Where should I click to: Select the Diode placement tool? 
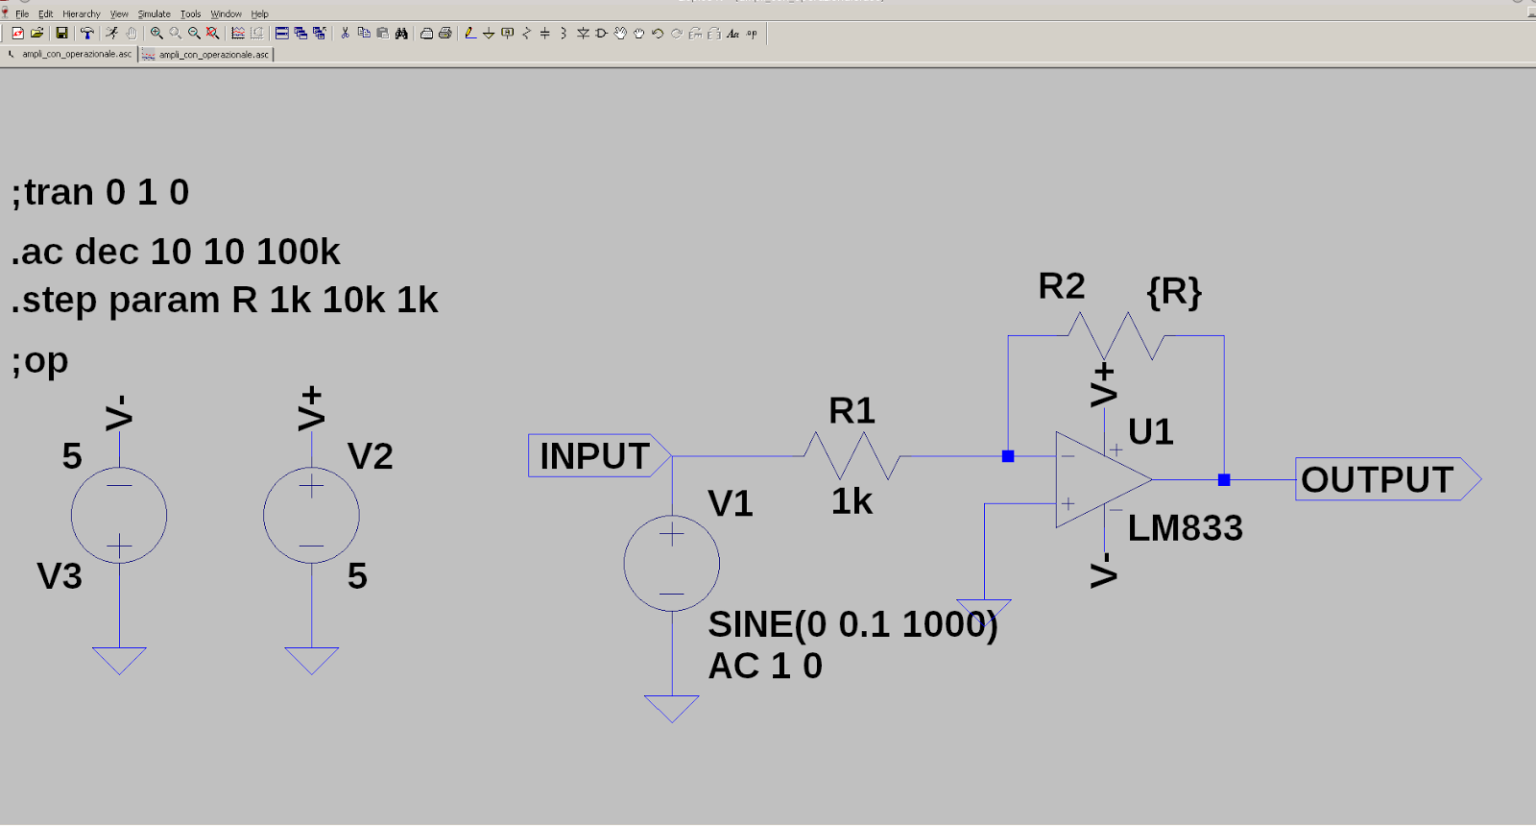tap(582, 33)
